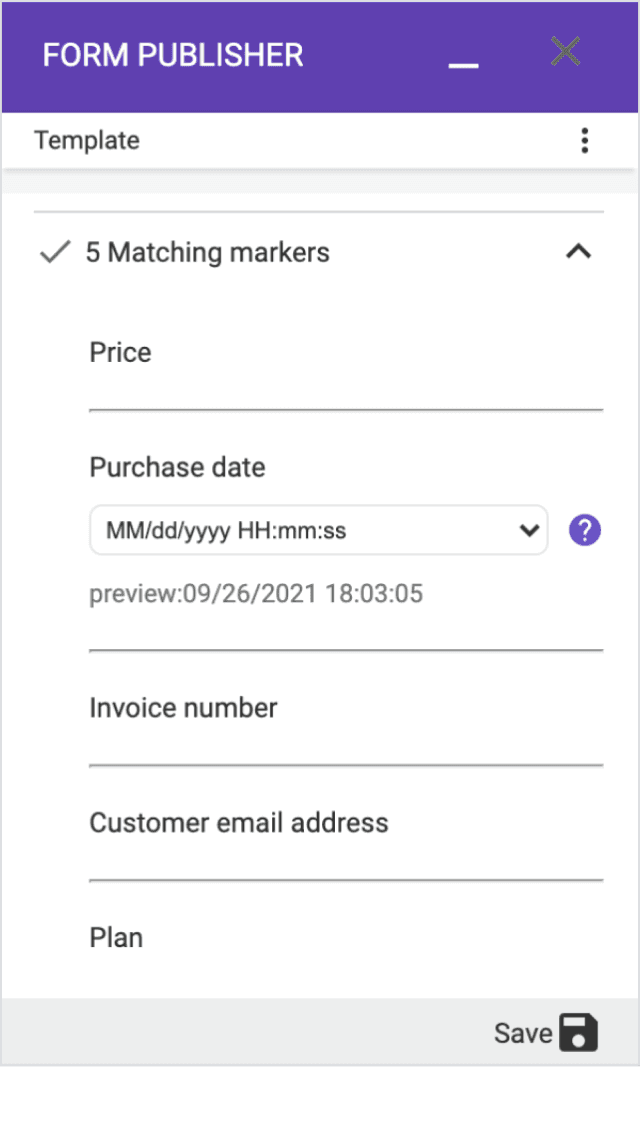Choose the Customer email address marker
The image size is (640, 1144).
pyautogui.click(x=239, y=823)
